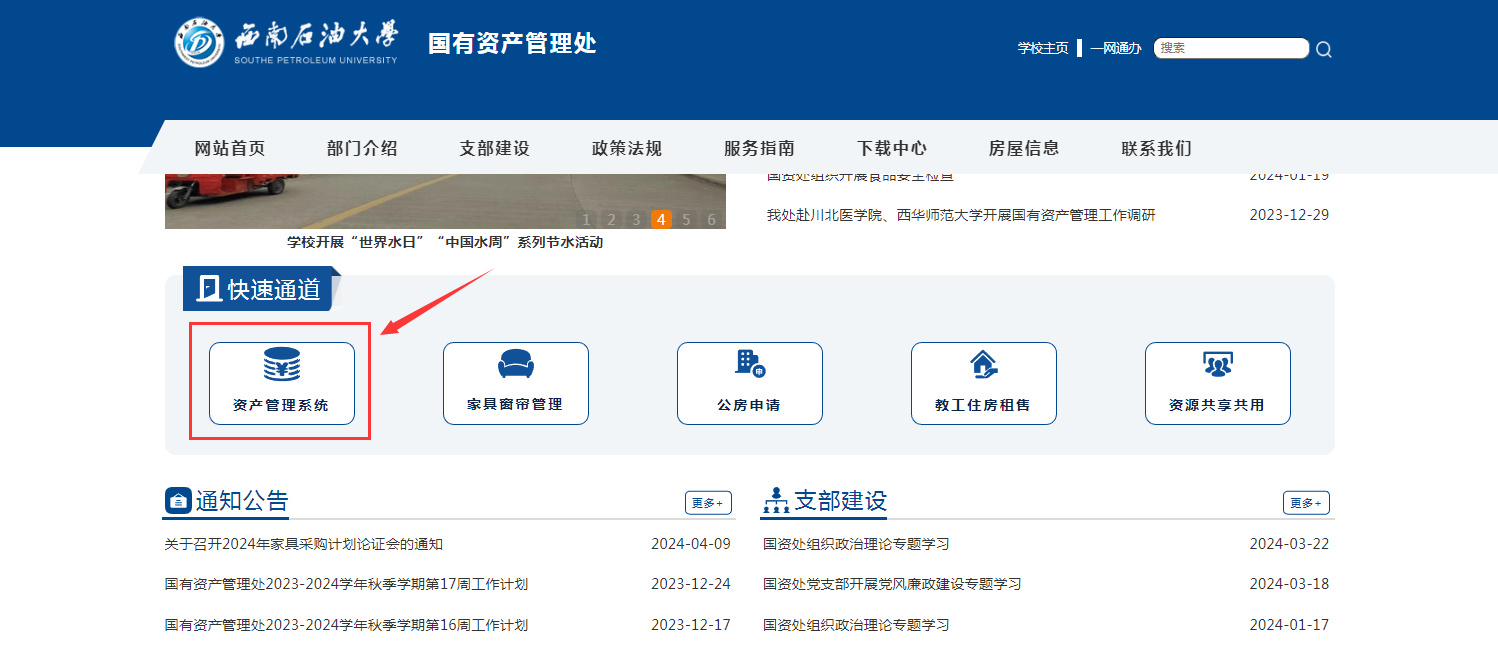1498x651 pixels.
Task: Open the 学校主页 link
Action: click(x=1043, y=48)
